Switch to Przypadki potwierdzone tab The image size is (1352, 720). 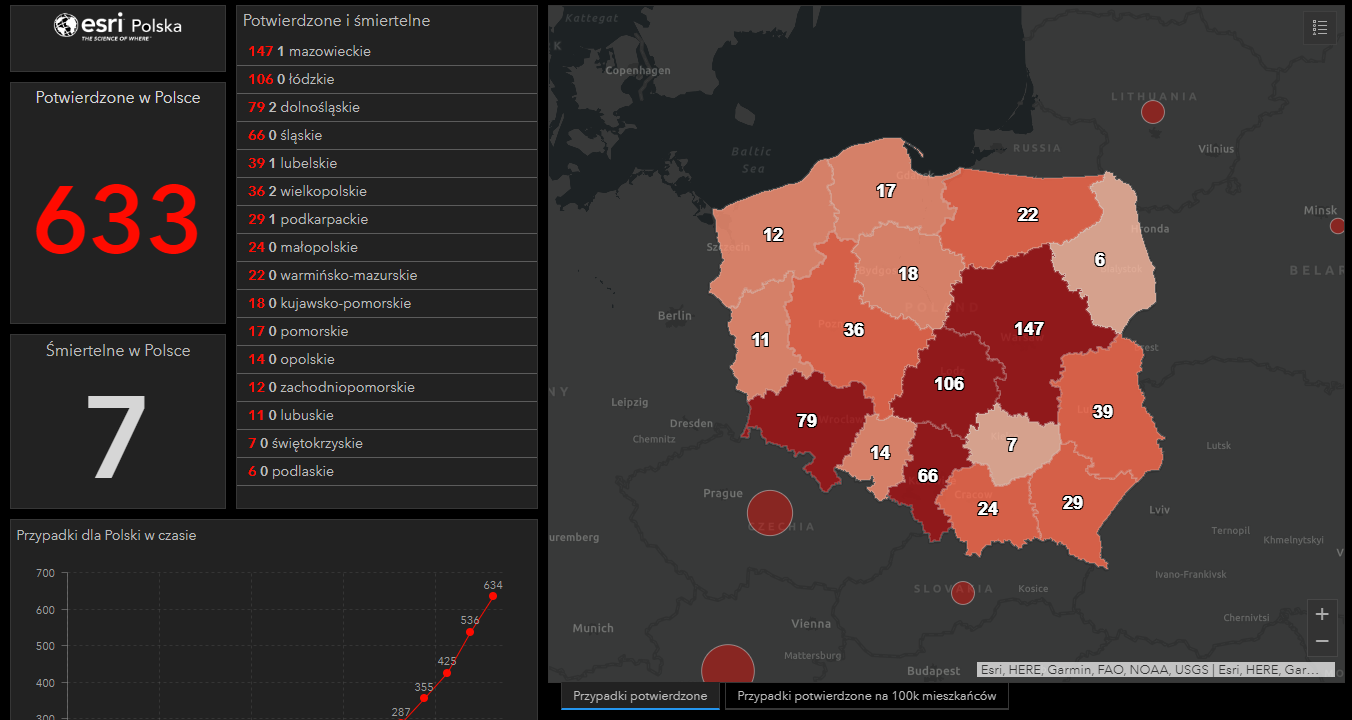point(640,696)
